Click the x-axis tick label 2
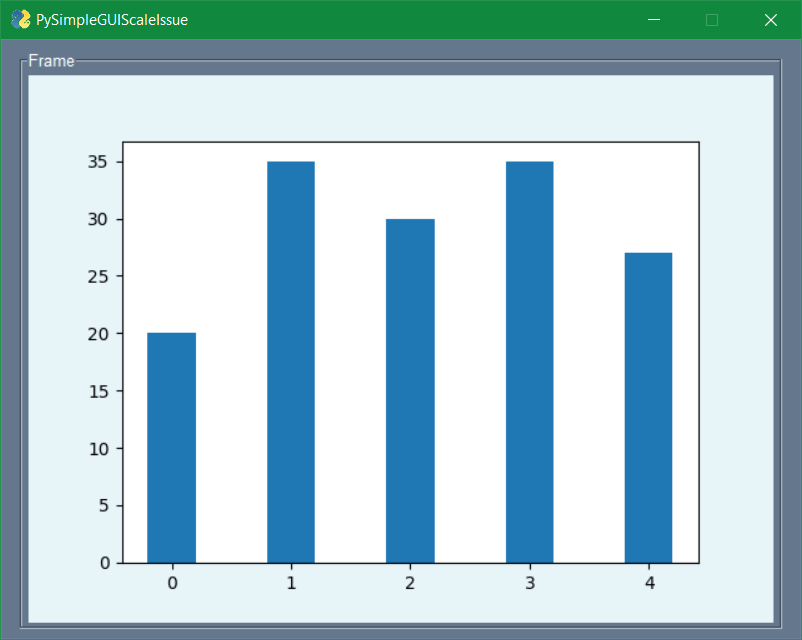 click(x=410, y=583)
